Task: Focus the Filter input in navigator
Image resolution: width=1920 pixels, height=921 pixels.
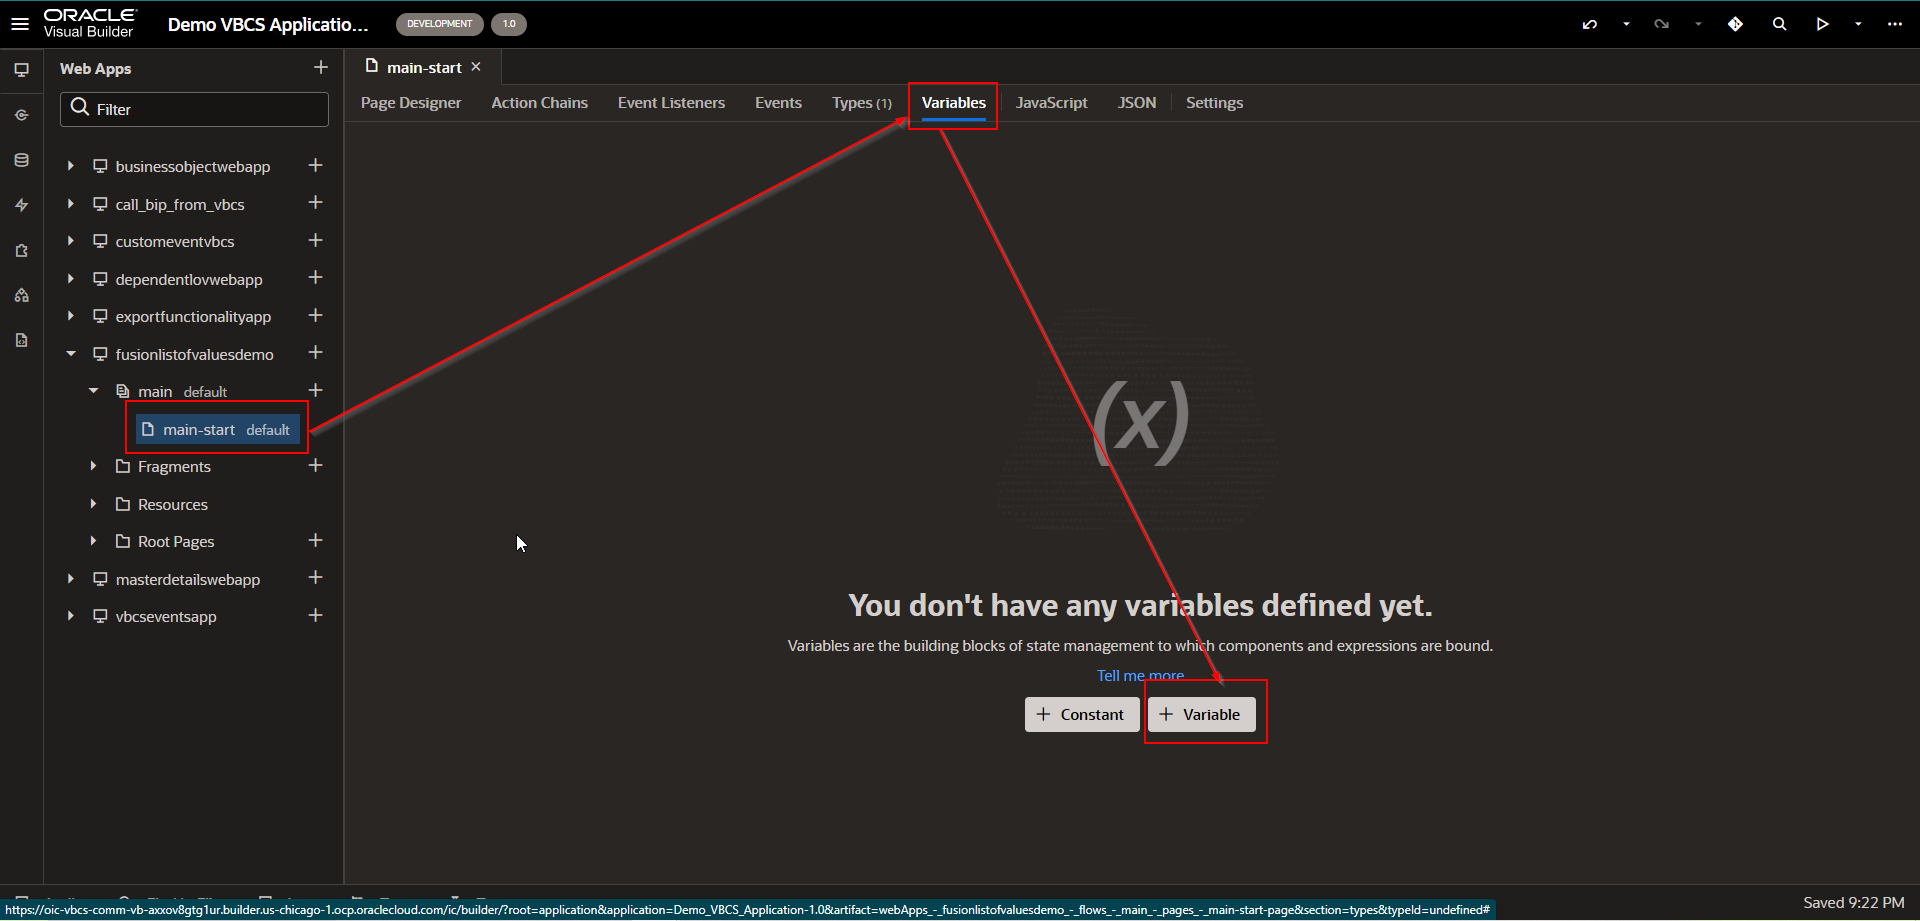Action: point(195,109)
